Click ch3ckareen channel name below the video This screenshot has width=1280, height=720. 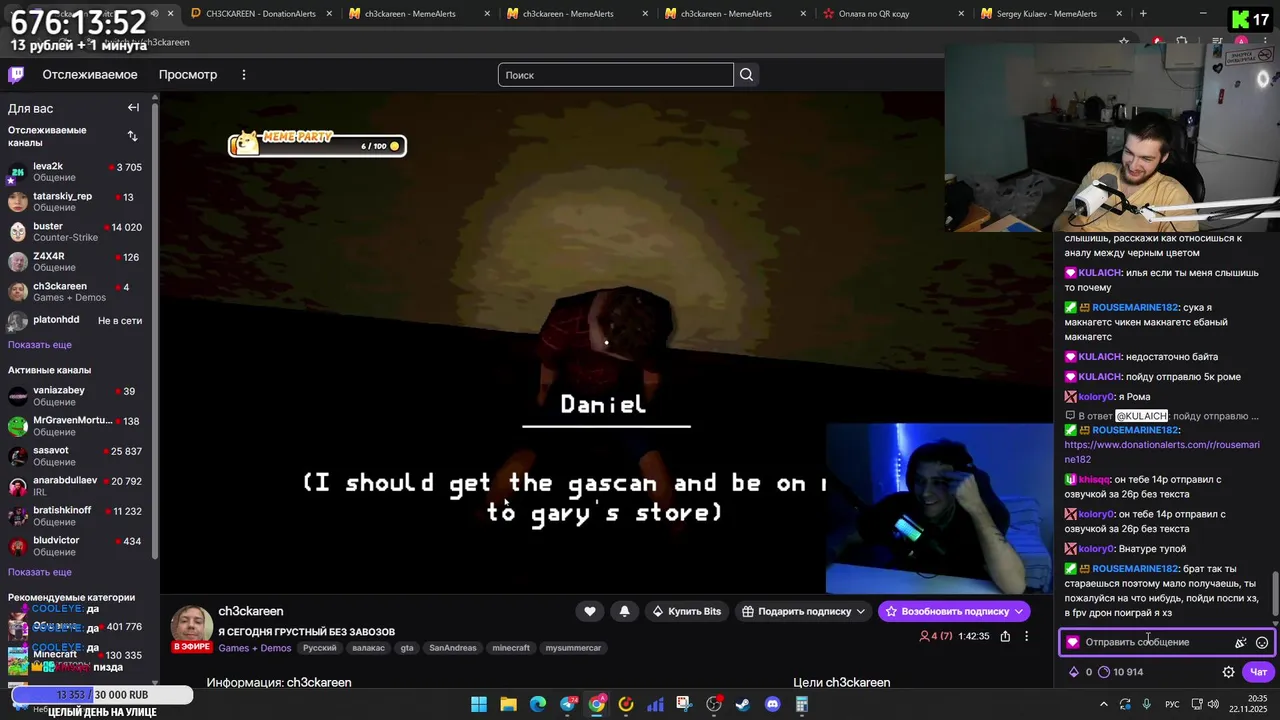(x=251, y=611)
